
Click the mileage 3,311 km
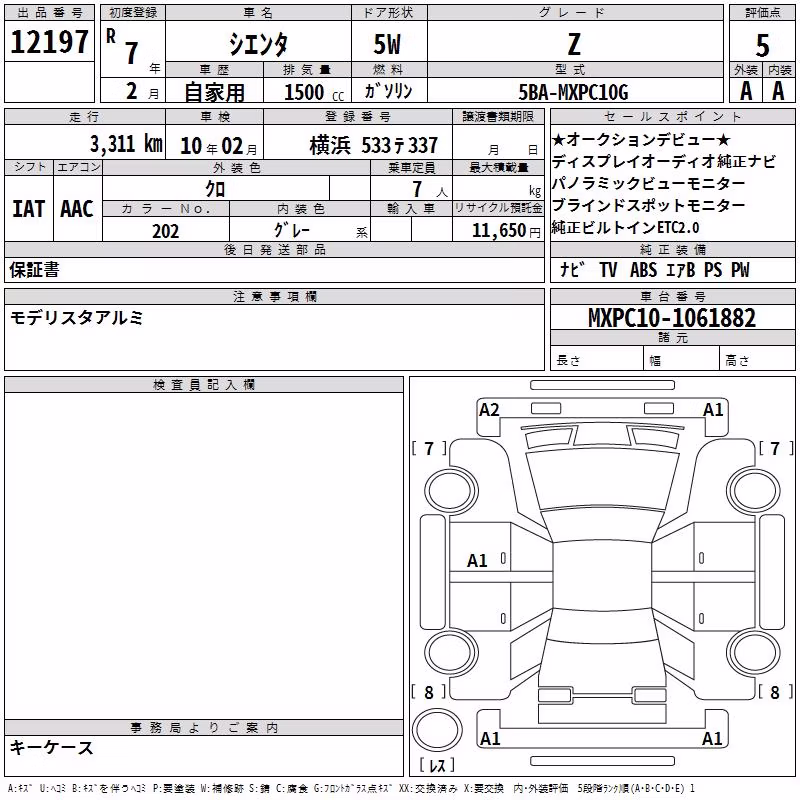coord(126,144)
